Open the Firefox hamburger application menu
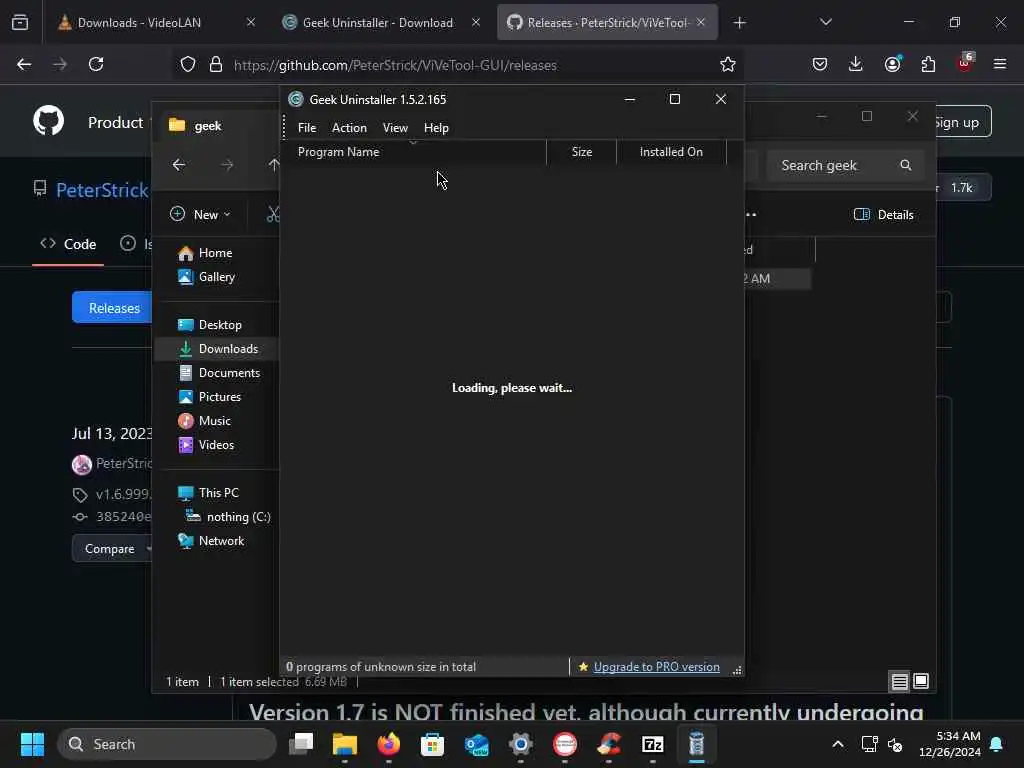The image size is (1024, 768). [1000, 64]
